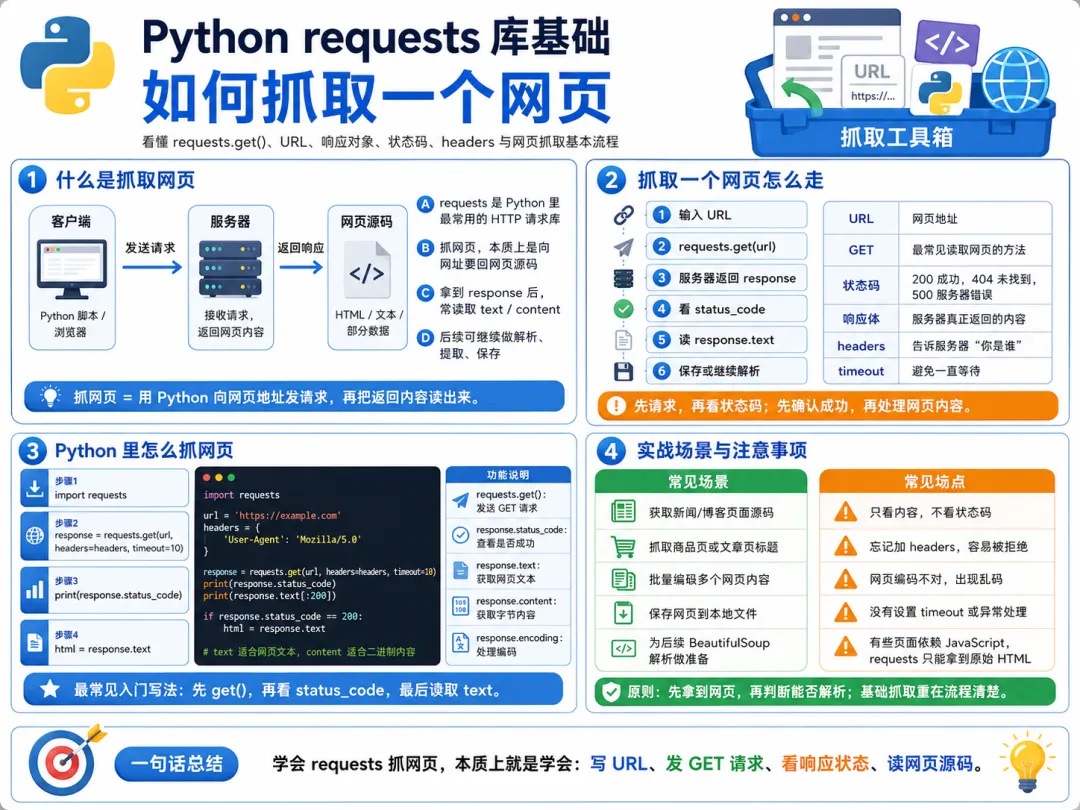The width and height of the screenshot is (1080, 810).
Task: Select the 常见场景 green header
Action: coord(700,481)
